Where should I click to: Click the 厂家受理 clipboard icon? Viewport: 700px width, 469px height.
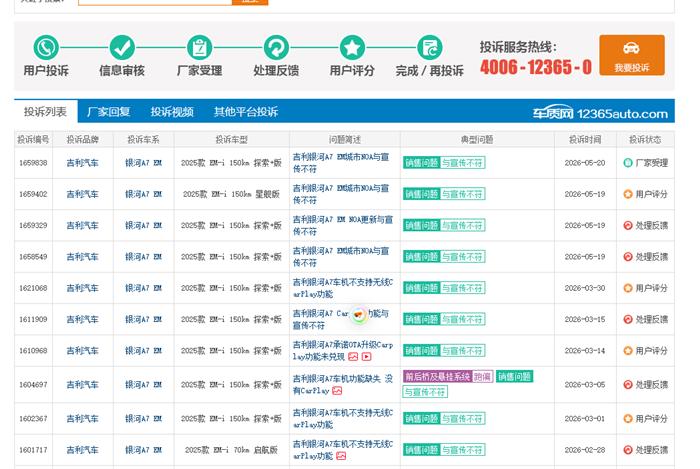click(200, 48)
